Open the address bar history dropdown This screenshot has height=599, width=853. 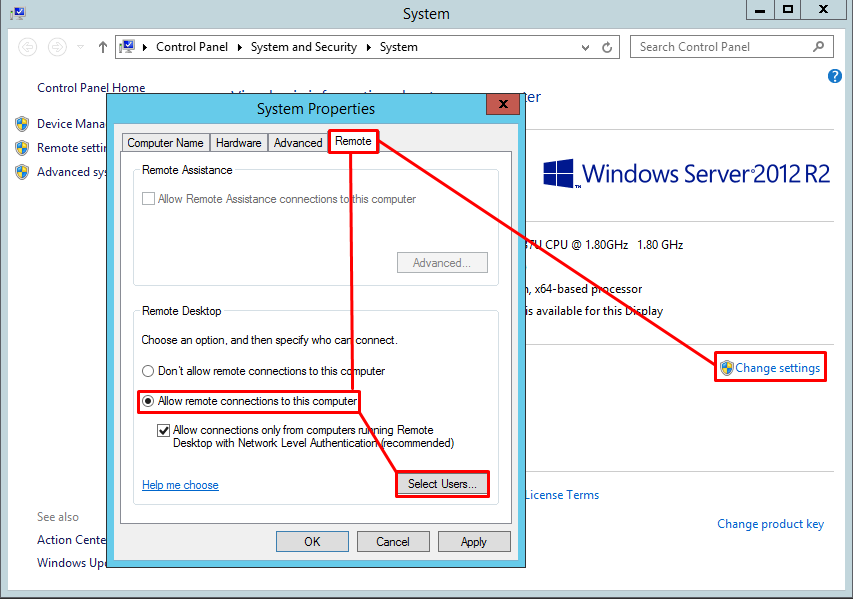585,46
